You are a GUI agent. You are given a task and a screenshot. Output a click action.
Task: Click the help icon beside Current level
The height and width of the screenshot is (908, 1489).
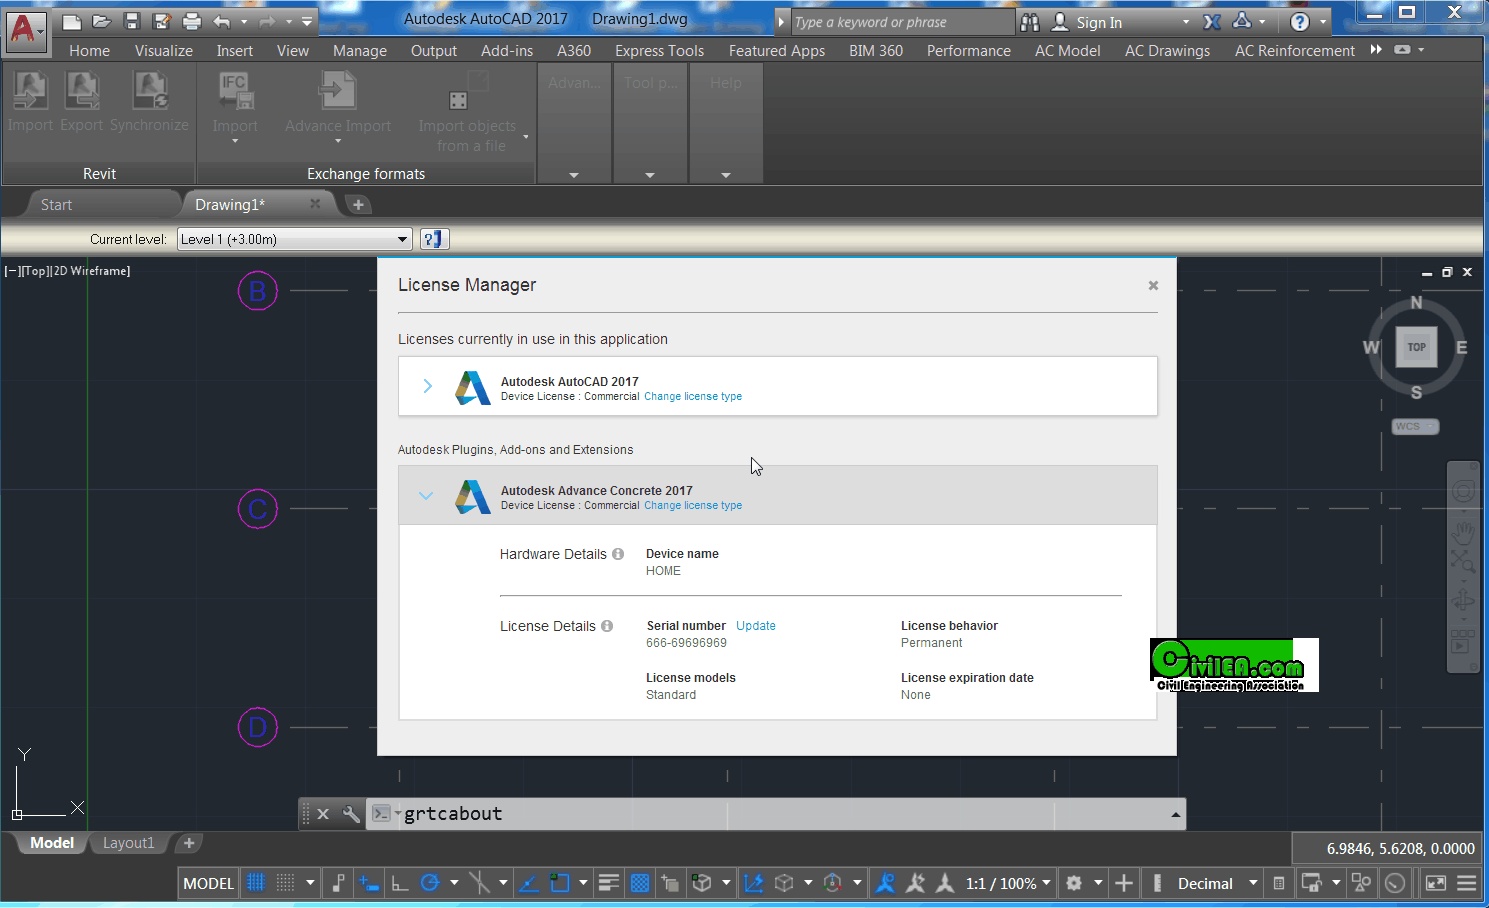click(434, 239)
